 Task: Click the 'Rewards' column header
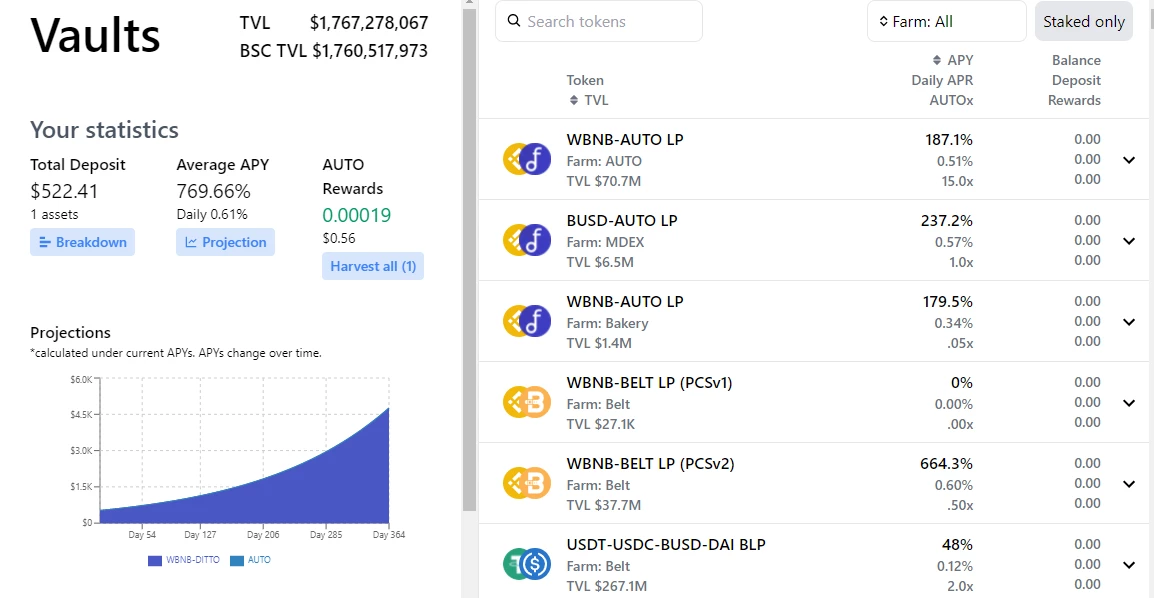tap(1075, 100)
